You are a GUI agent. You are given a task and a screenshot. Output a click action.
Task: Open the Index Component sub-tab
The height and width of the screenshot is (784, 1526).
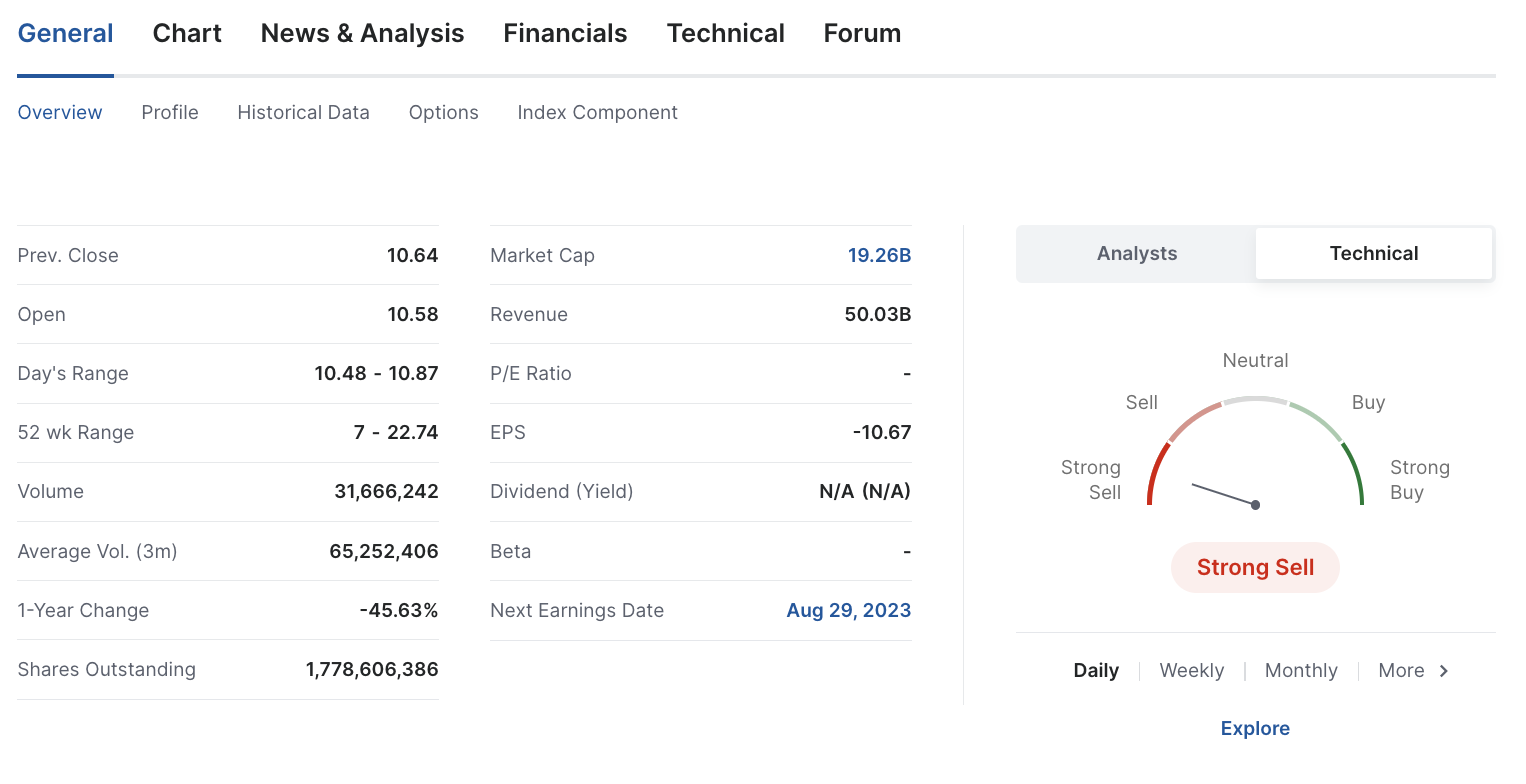pos(597,113)
